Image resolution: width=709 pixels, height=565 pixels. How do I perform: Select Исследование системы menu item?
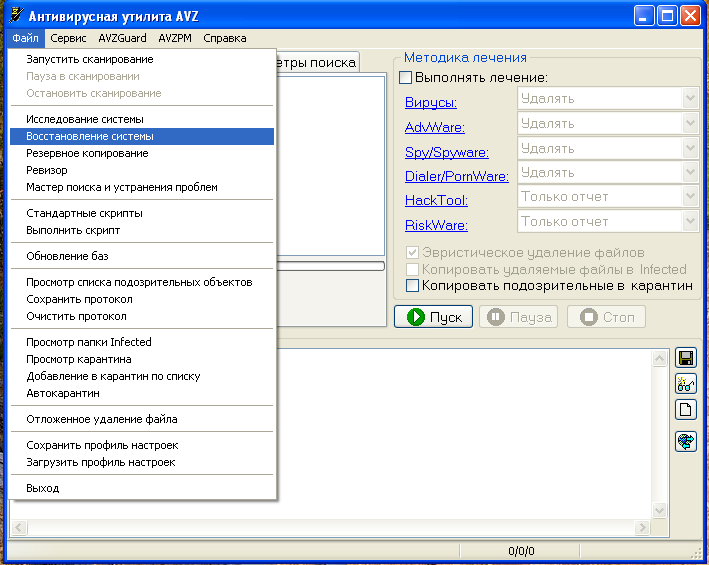click(x=142, y=119)
